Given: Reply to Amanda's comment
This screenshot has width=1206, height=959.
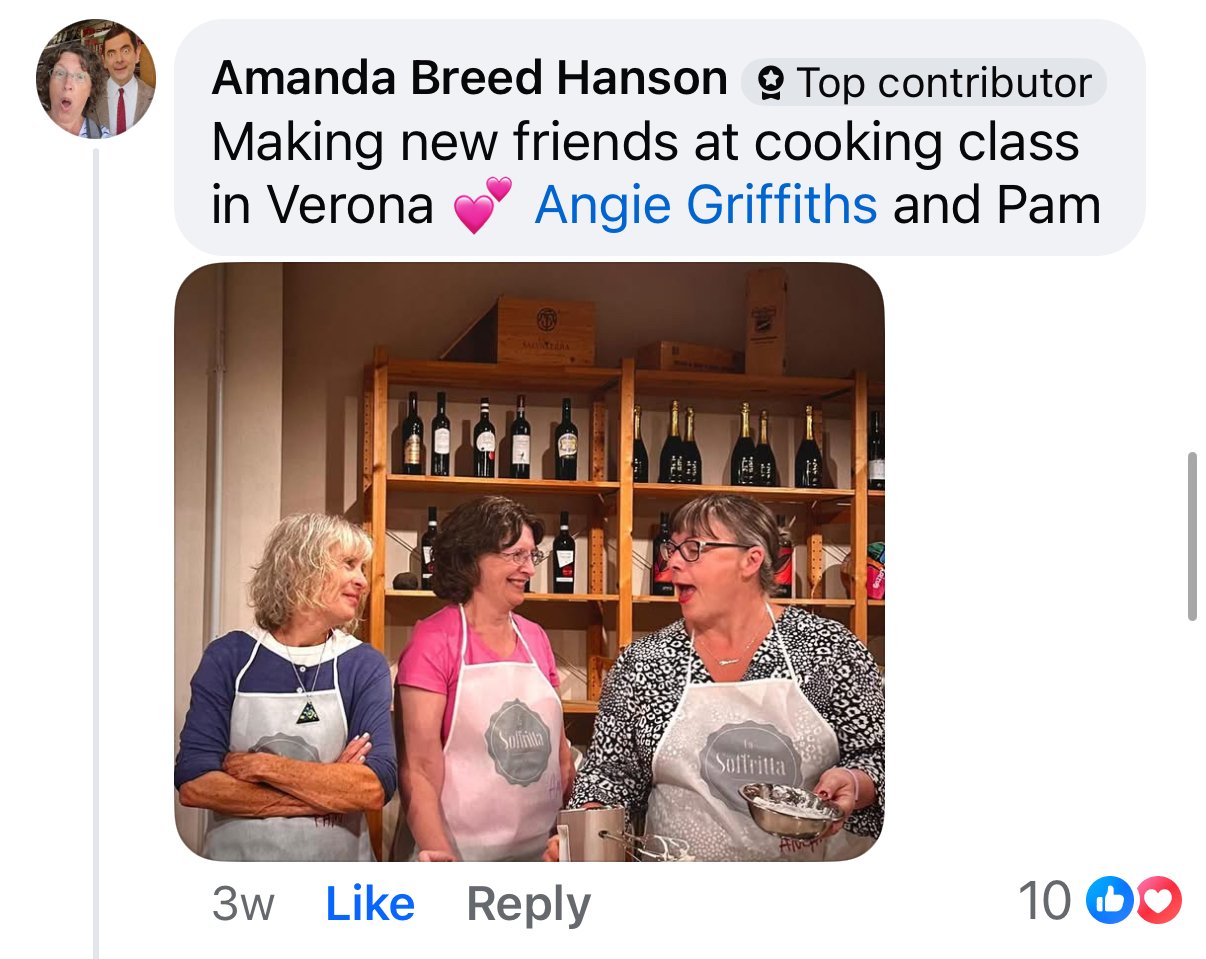Looking at the screenshot, I should pos(528,905).
